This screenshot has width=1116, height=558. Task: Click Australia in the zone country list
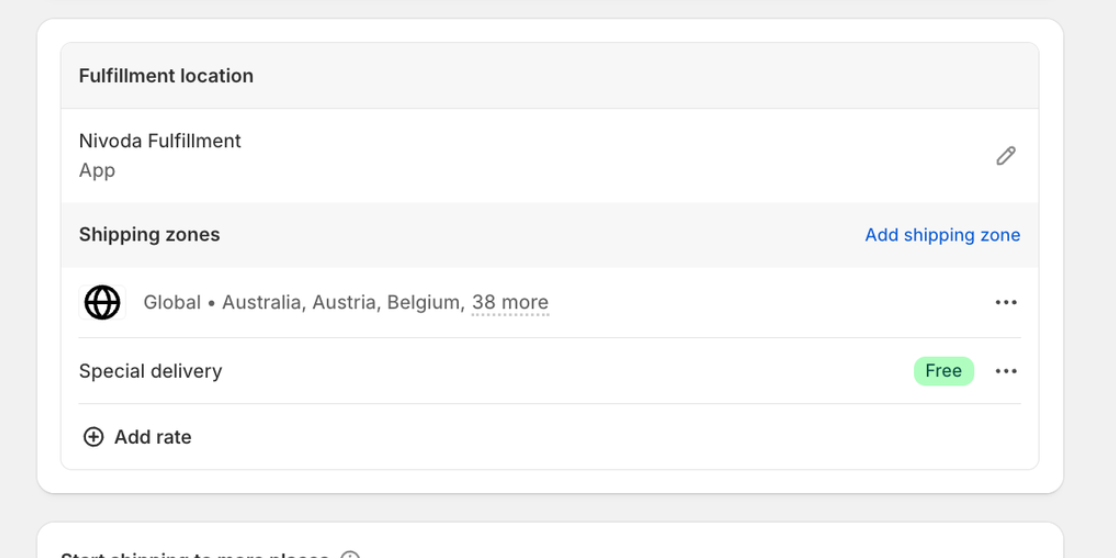(264, 302)
